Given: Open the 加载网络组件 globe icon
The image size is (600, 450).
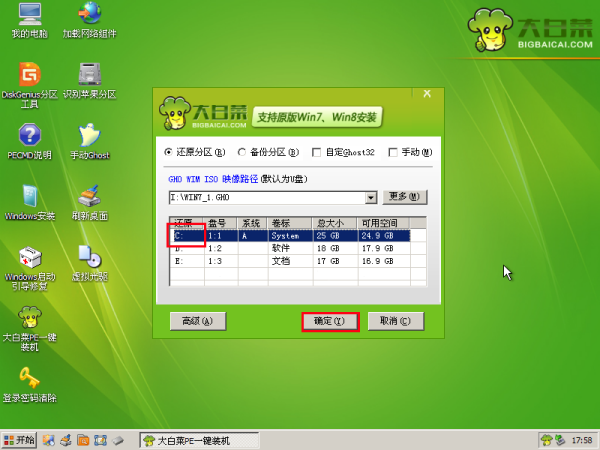Looking at the screenshot, I should click(x=90, y=14).
